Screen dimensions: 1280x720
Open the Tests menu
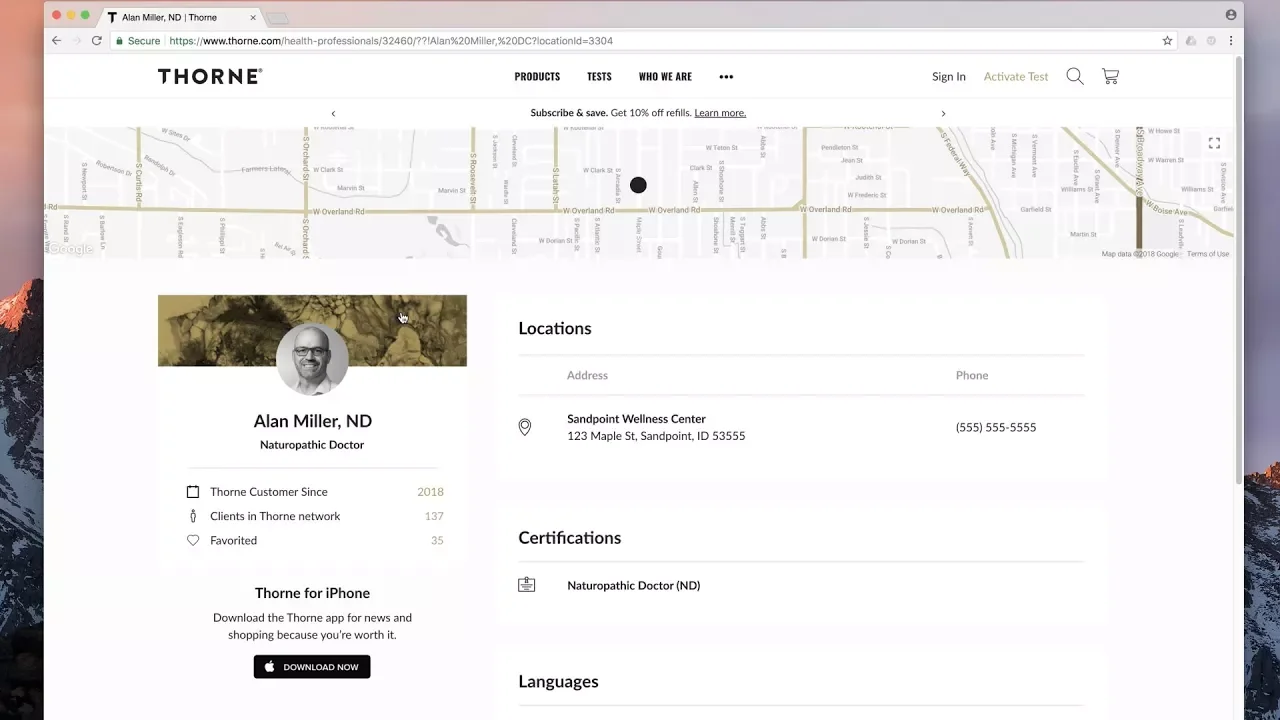(599, 76)
